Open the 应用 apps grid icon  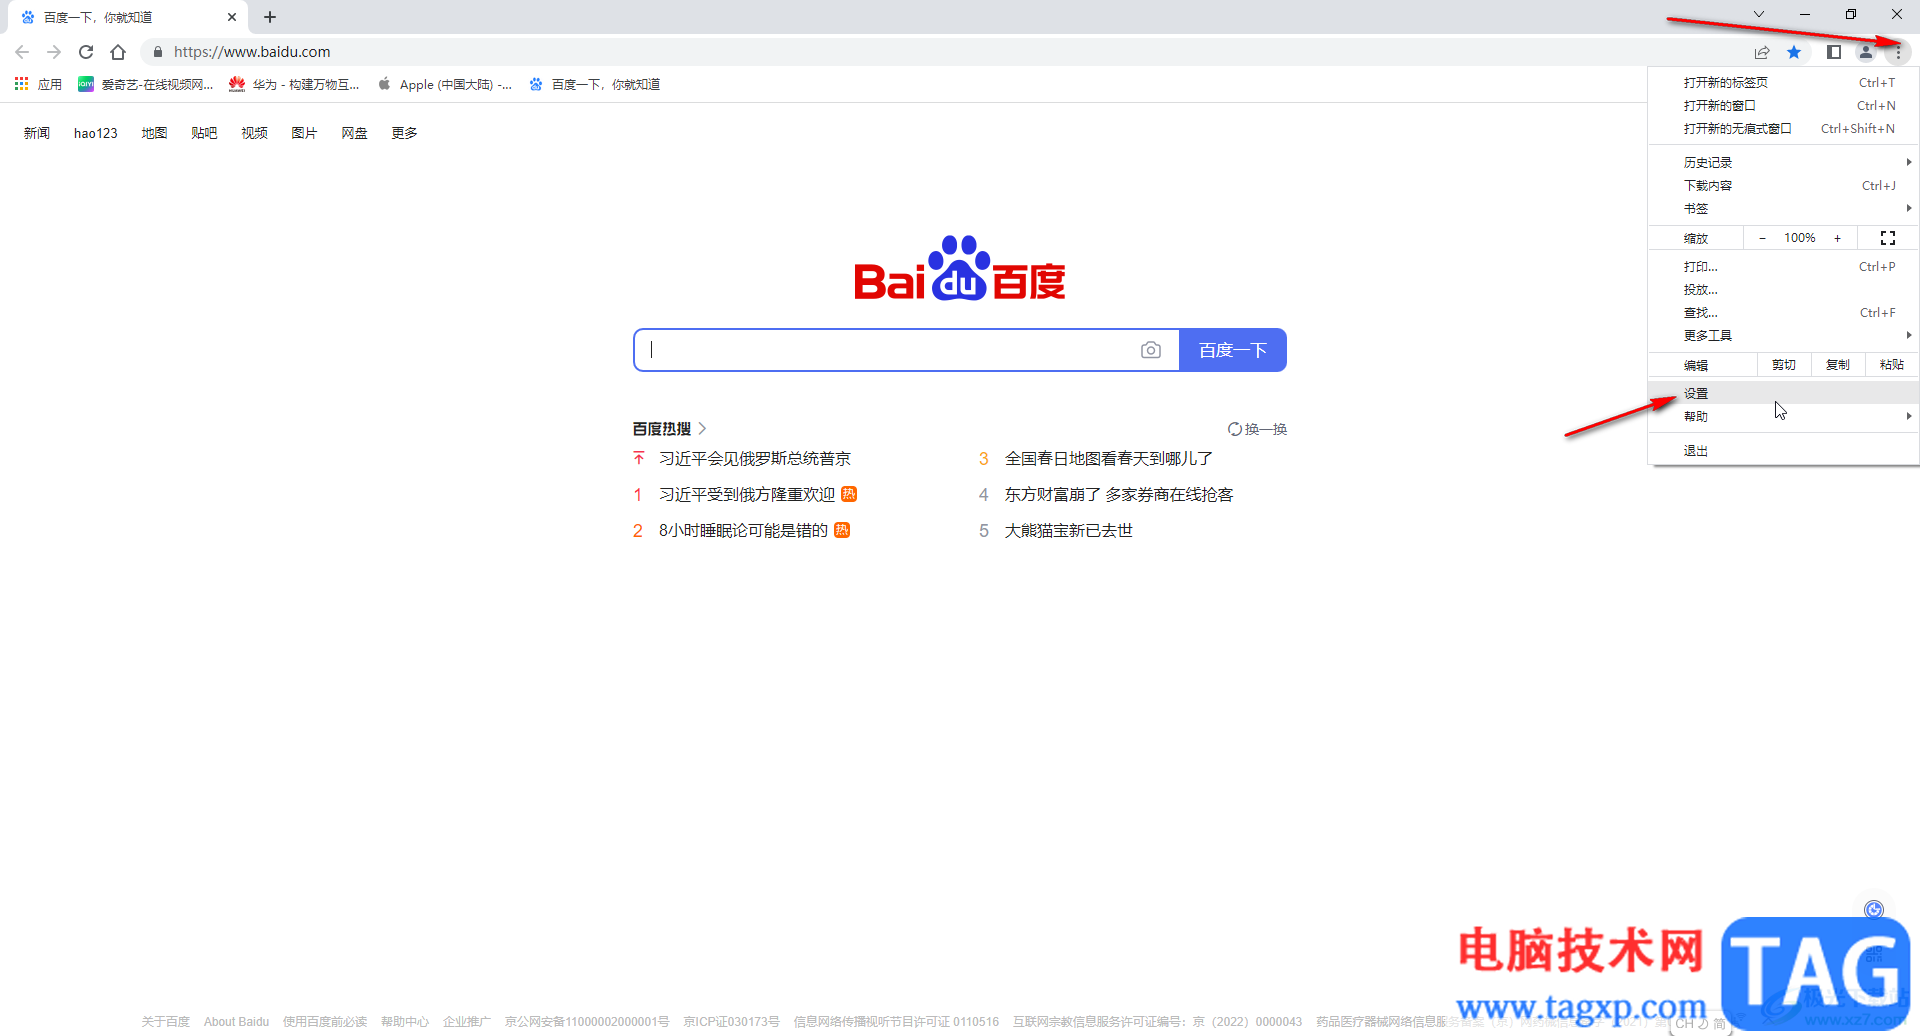coord(21,84)
